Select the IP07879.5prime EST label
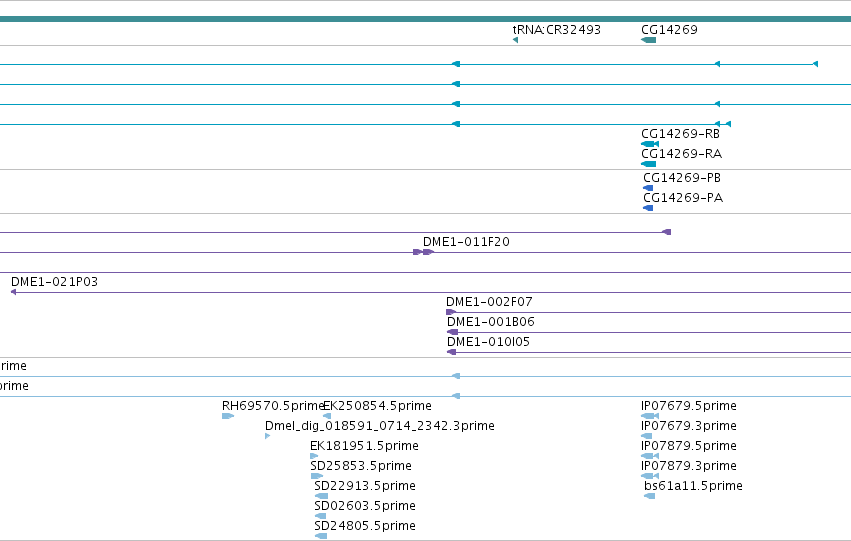The width and height of the screenshot is (851, 541). pos(689,447)
